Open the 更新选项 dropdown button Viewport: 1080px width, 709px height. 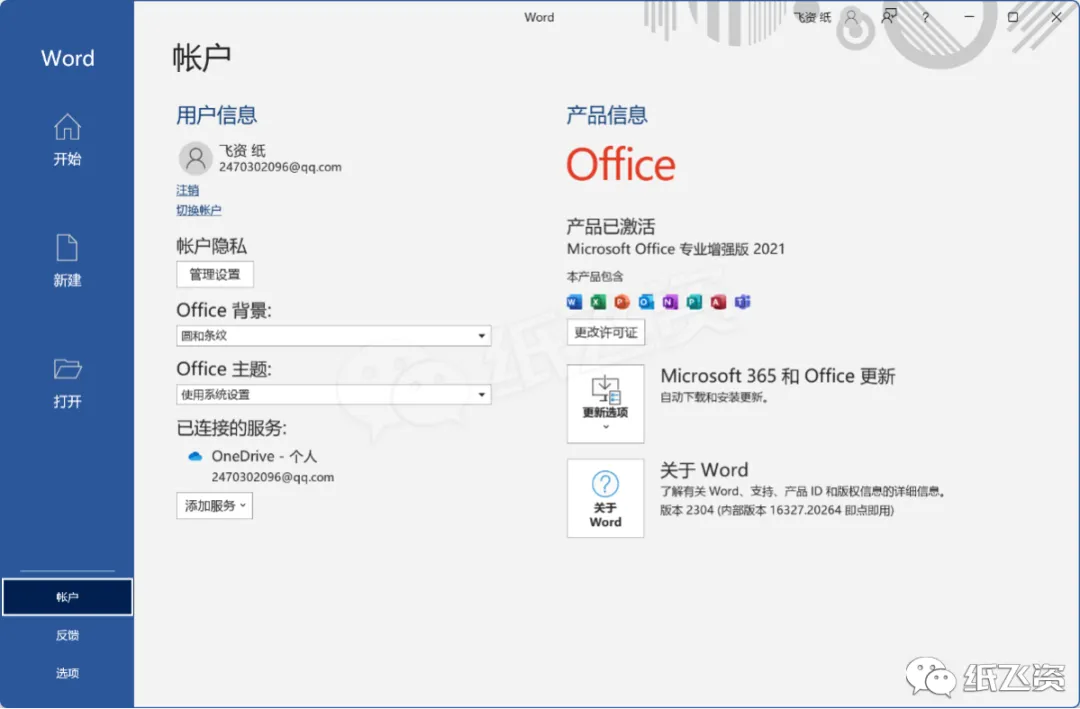pyautogui.click(x=605, y=404)
